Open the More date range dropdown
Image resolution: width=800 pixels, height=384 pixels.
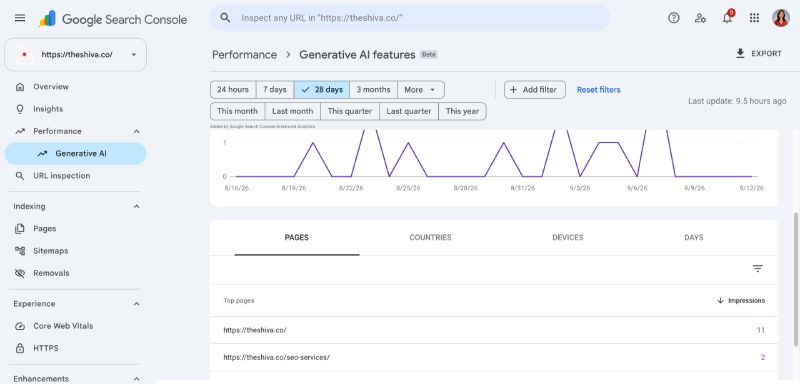420,90
